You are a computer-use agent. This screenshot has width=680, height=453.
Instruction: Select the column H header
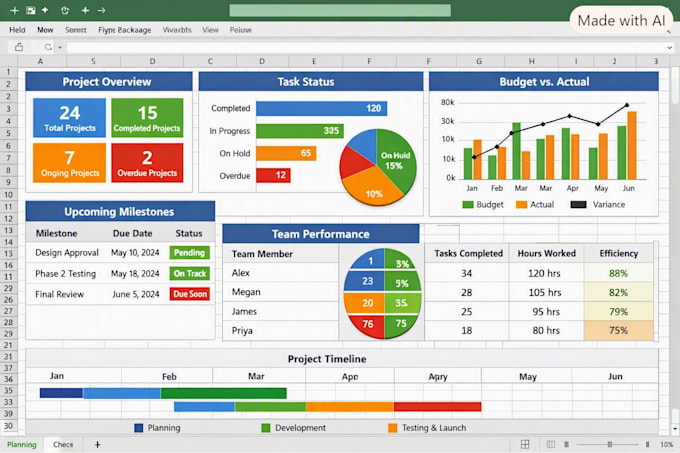pos(531,61)
